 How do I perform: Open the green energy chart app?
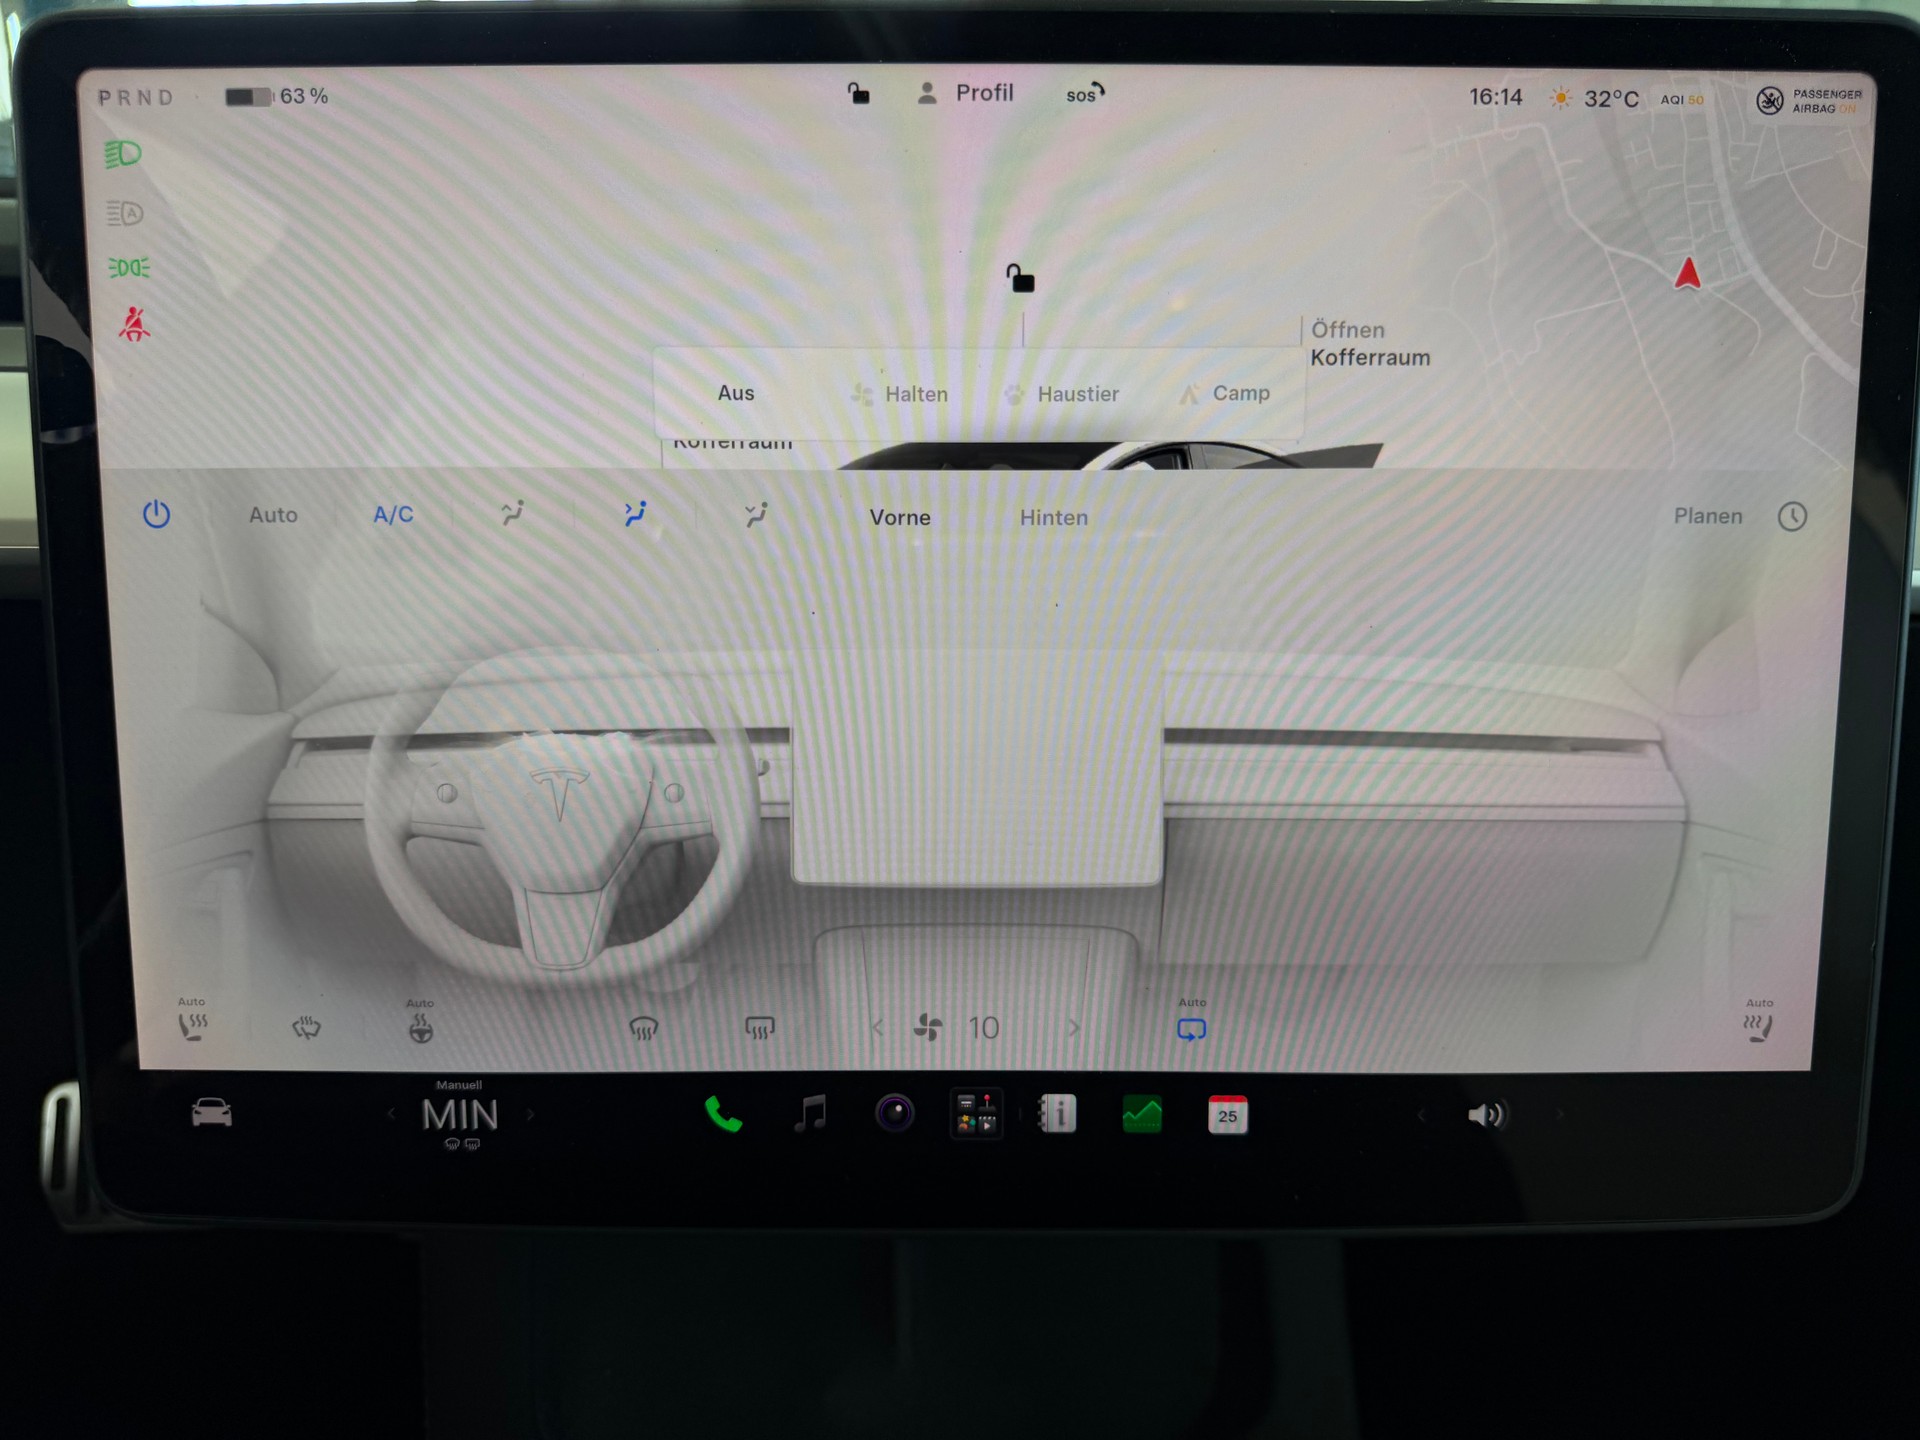click(x=1142, y=1114)
